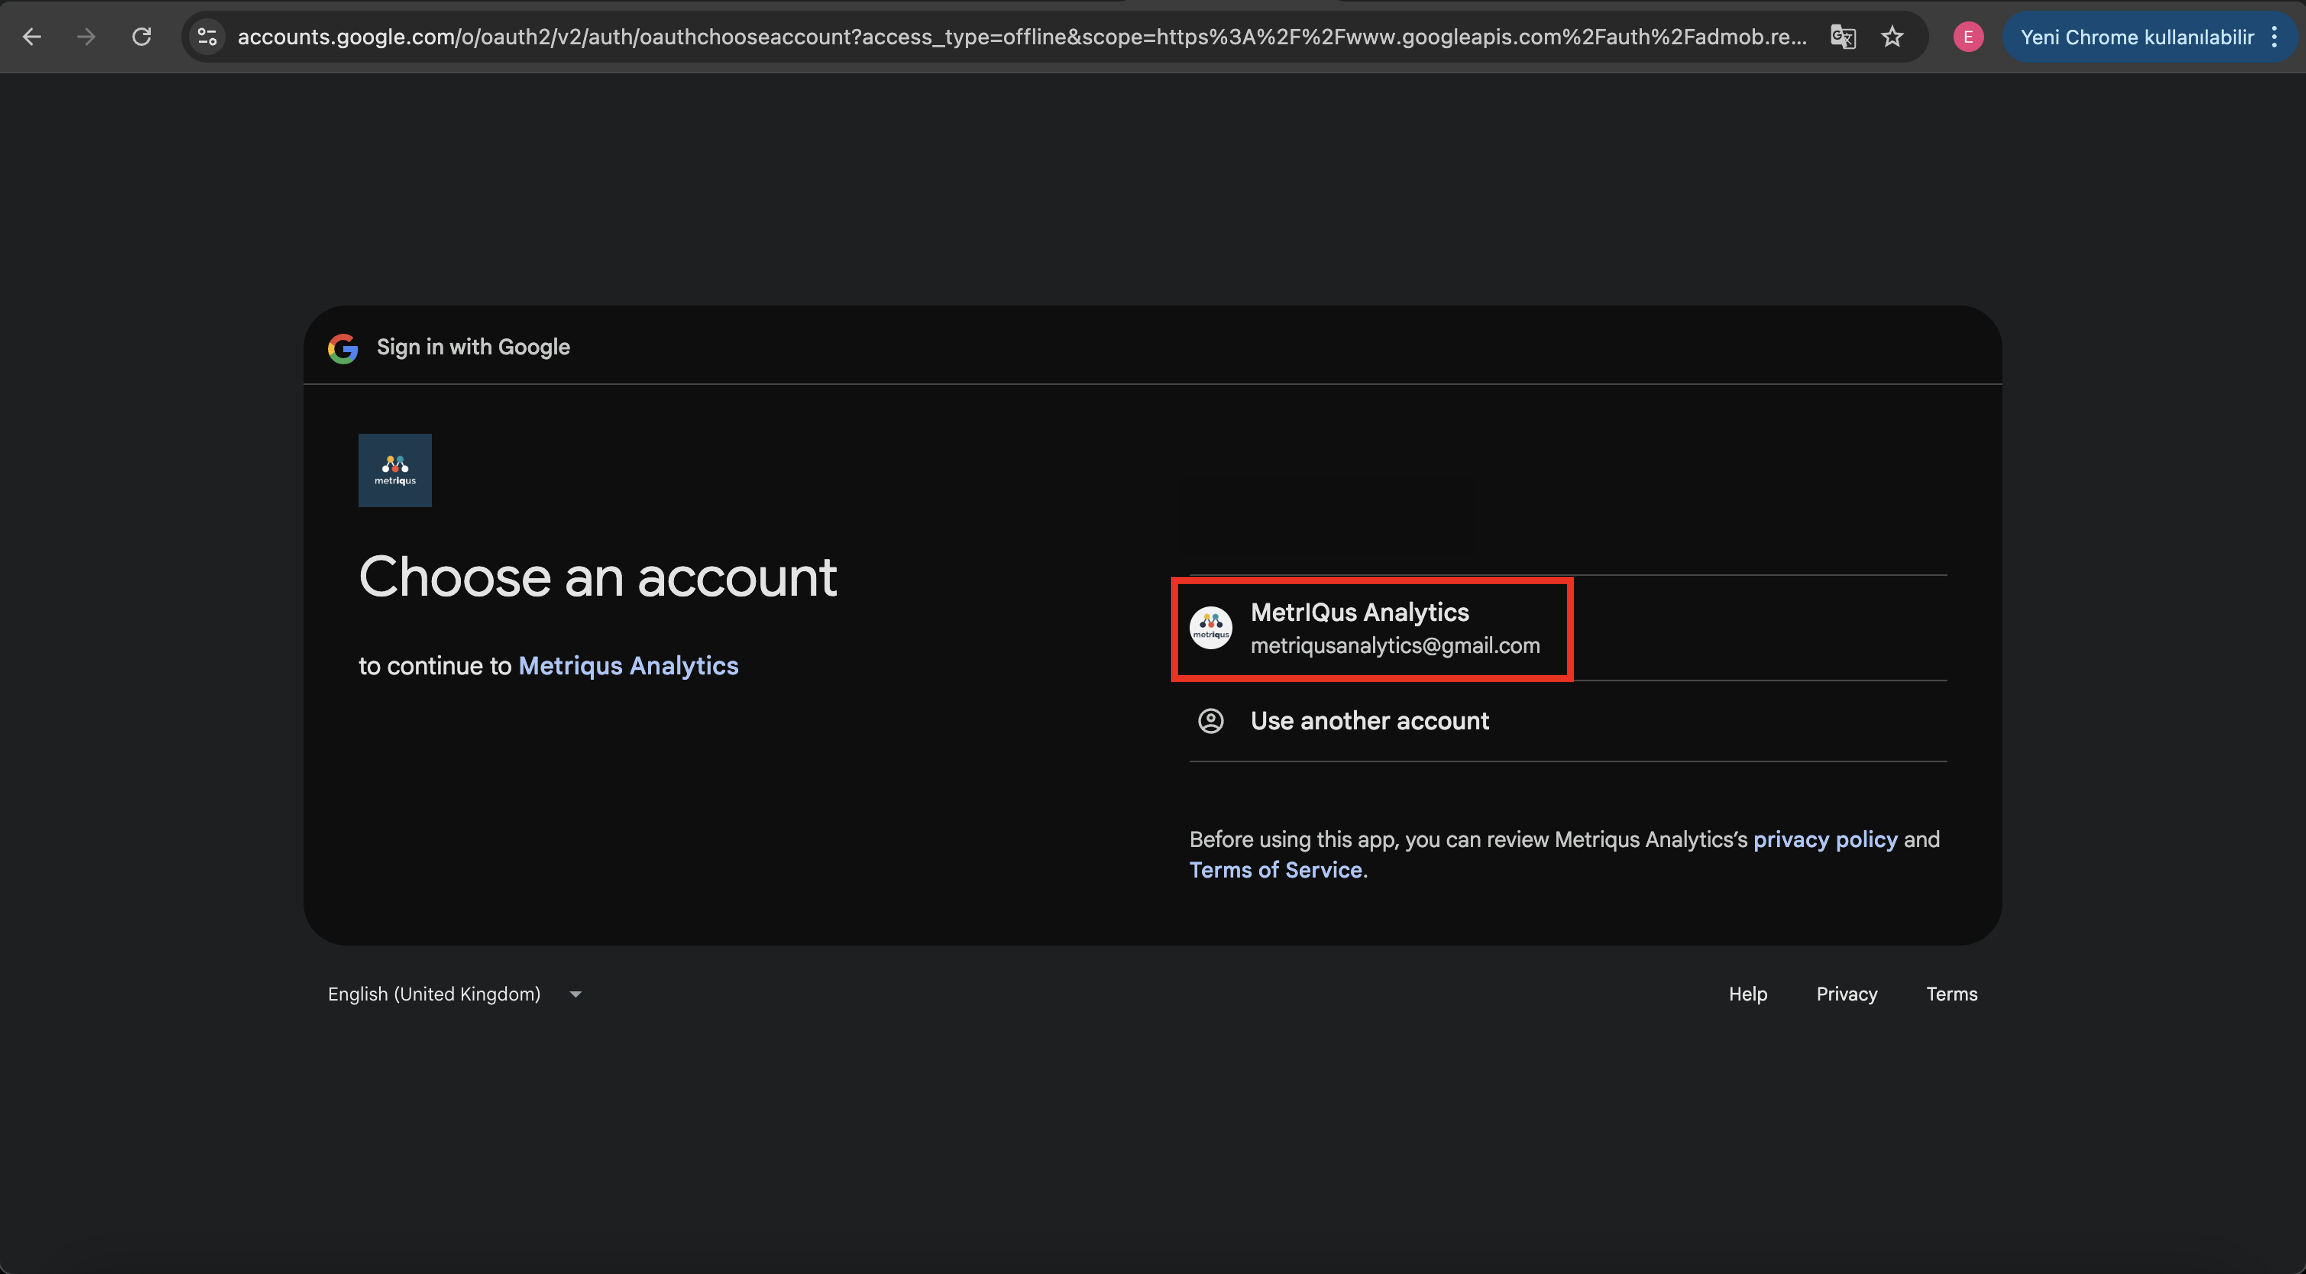Click the Choose an account heading
2306x1274 pixels.
tap(598, 577)
